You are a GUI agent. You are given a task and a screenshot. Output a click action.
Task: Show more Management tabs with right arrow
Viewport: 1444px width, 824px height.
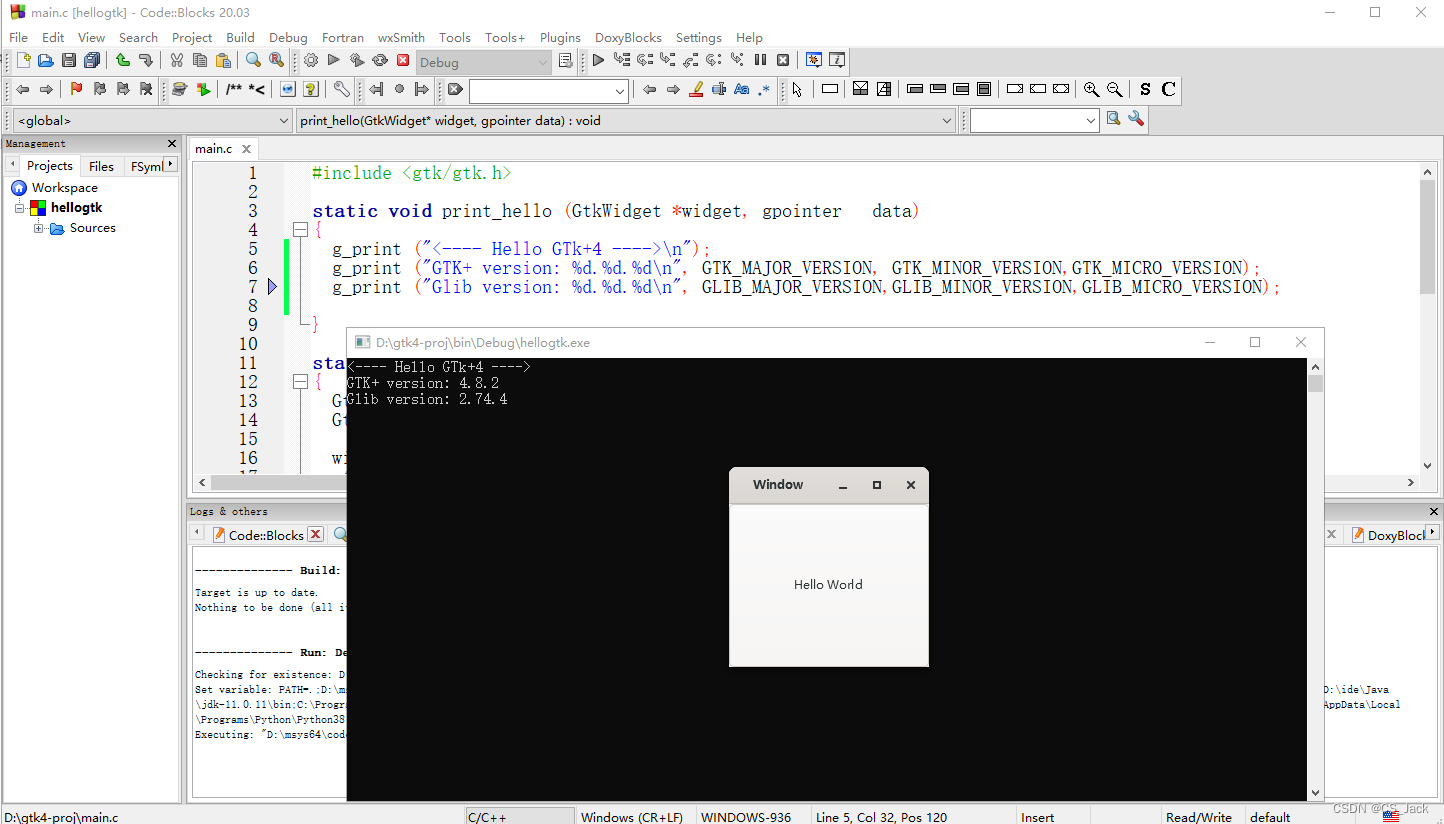[x=171, y=164]
